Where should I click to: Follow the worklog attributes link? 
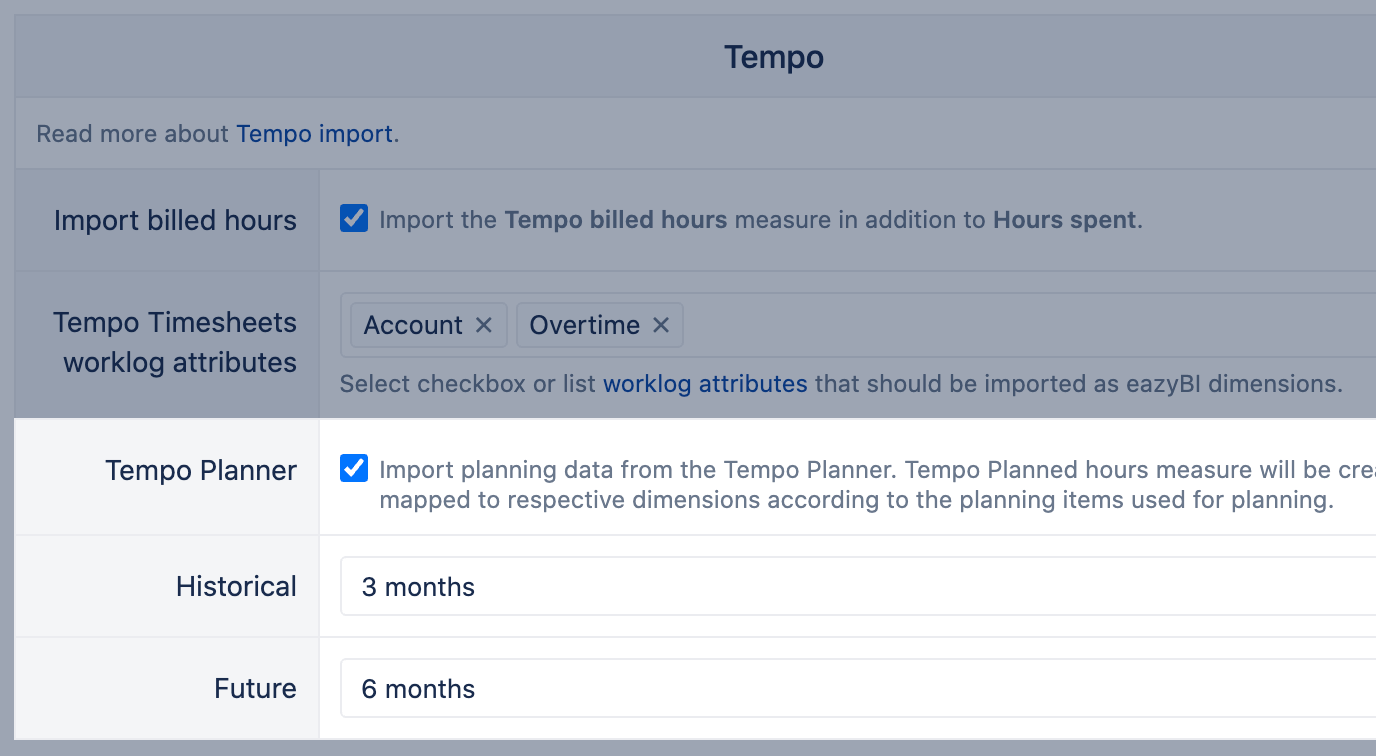[x=705, y=383]
